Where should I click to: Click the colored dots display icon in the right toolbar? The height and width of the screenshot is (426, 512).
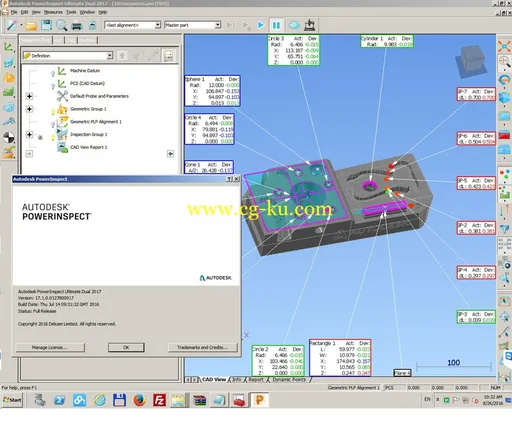pyautogui.click(x=504, y=175)
